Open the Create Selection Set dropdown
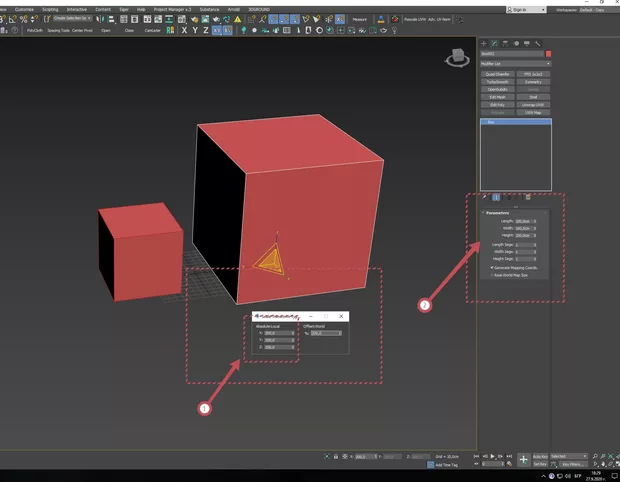 [x=73, y=18]
